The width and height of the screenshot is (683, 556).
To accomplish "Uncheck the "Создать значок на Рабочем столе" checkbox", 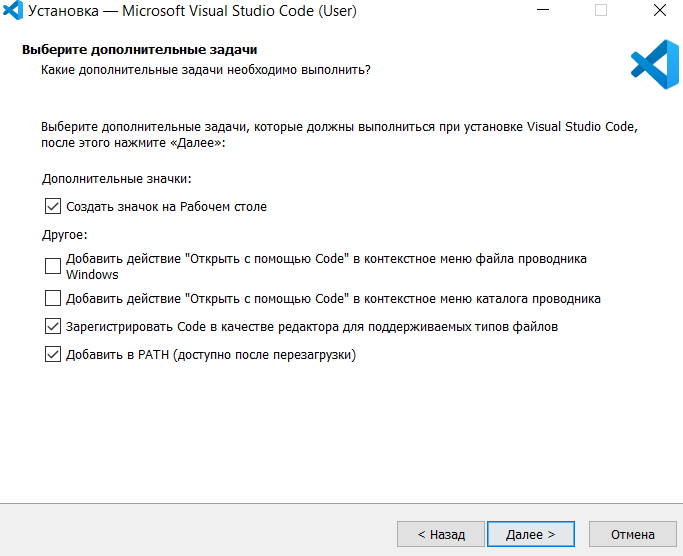I will (x=53, y=207).
